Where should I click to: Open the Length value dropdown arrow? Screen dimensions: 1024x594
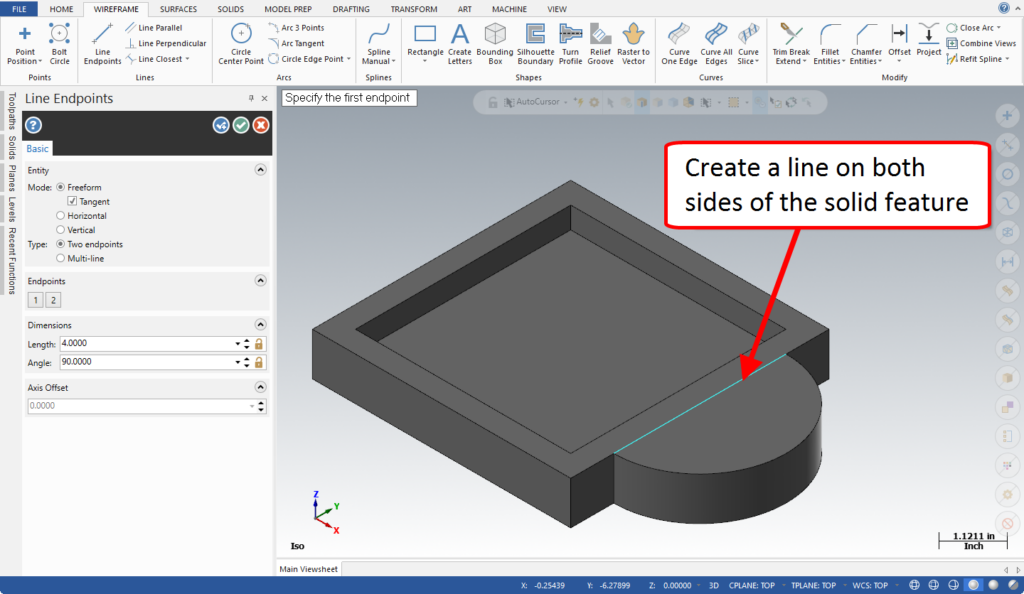(238, 344)
